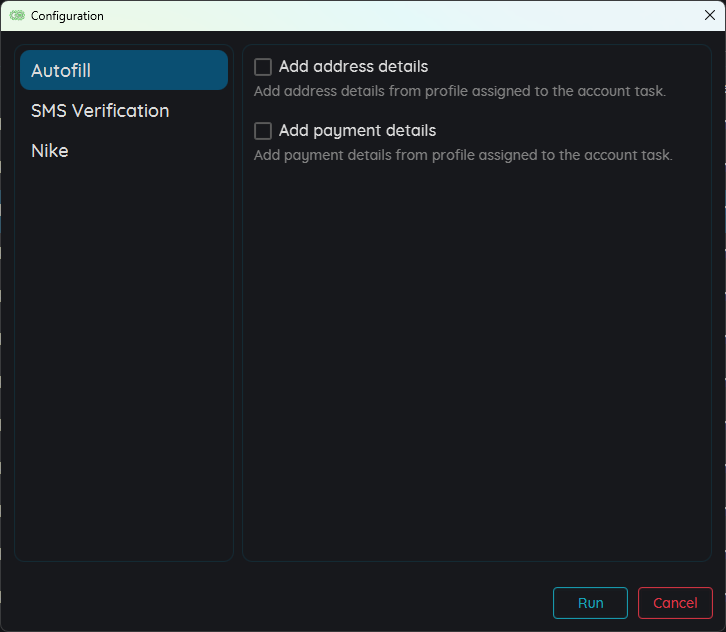Click the blank middle of the title bar

[380, 16]
